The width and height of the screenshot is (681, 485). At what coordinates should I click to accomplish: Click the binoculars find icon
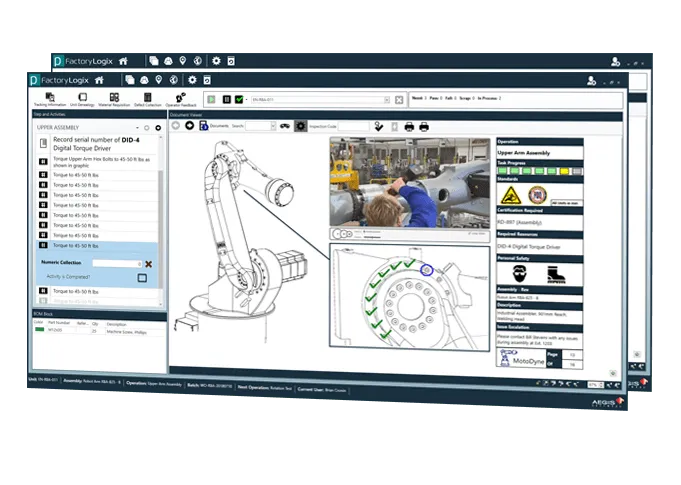(285, 126)
